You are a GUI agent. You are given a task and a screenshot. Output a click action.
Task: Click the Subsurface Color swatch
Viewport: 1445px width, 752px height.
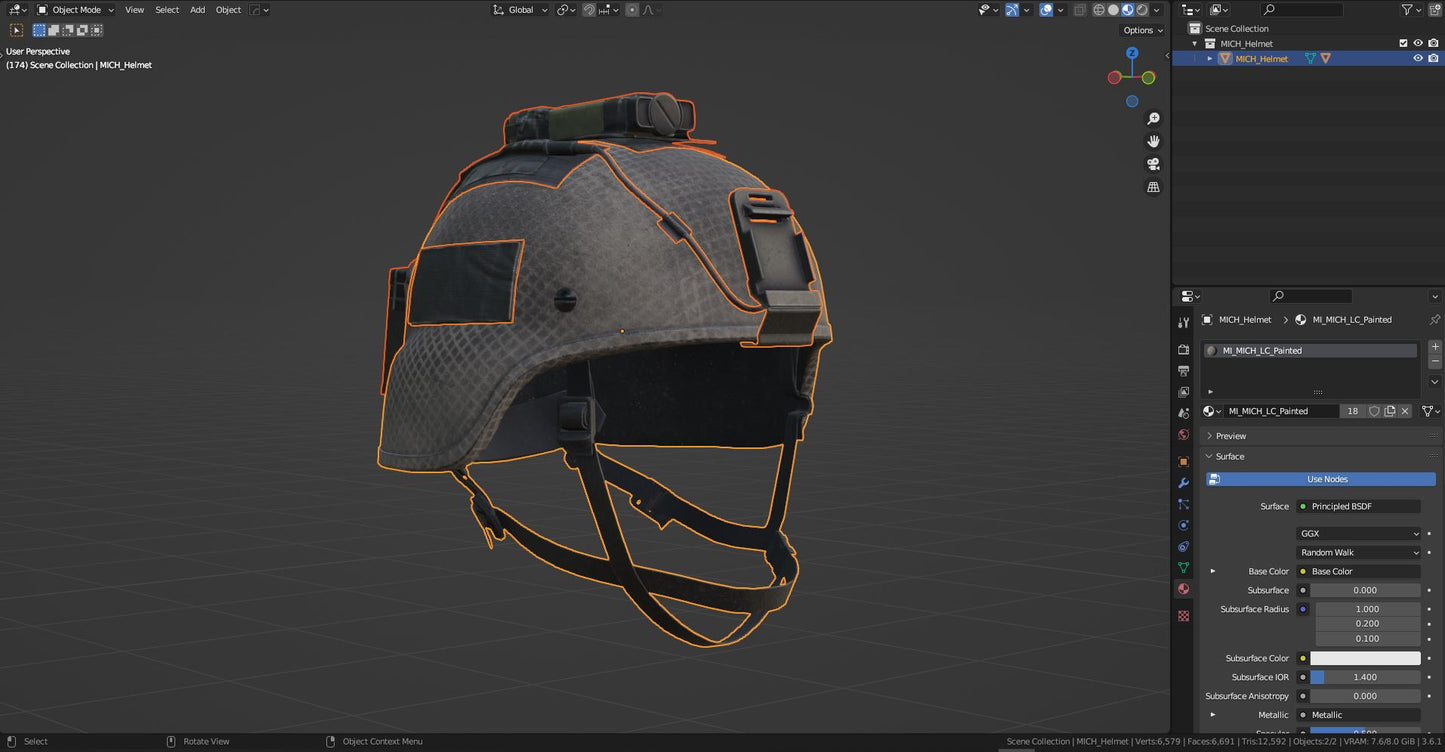[1365, 658]
